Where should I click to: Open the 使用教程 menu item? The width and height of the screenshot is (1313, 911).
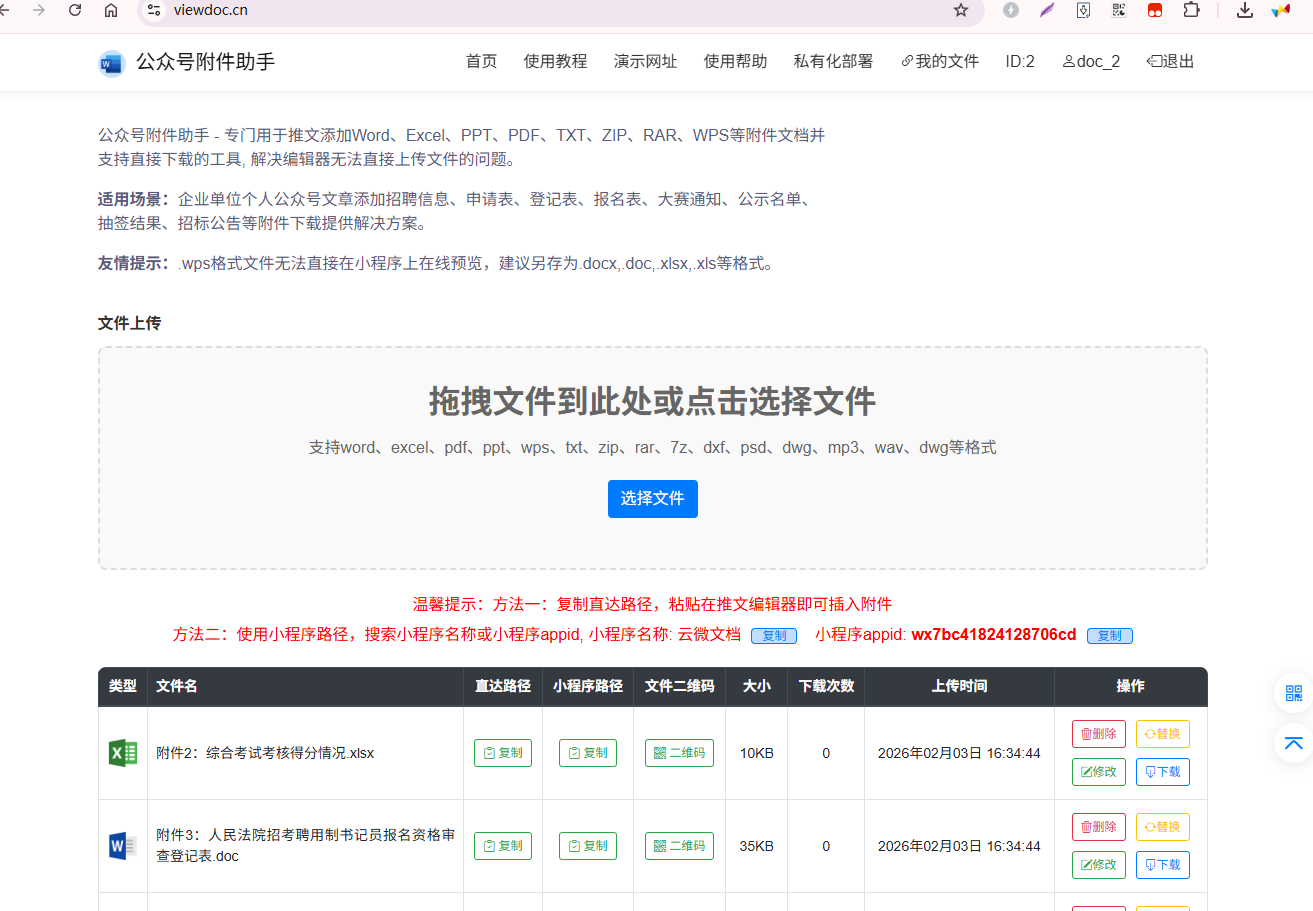pyautogui.click(x=555, y=61)
